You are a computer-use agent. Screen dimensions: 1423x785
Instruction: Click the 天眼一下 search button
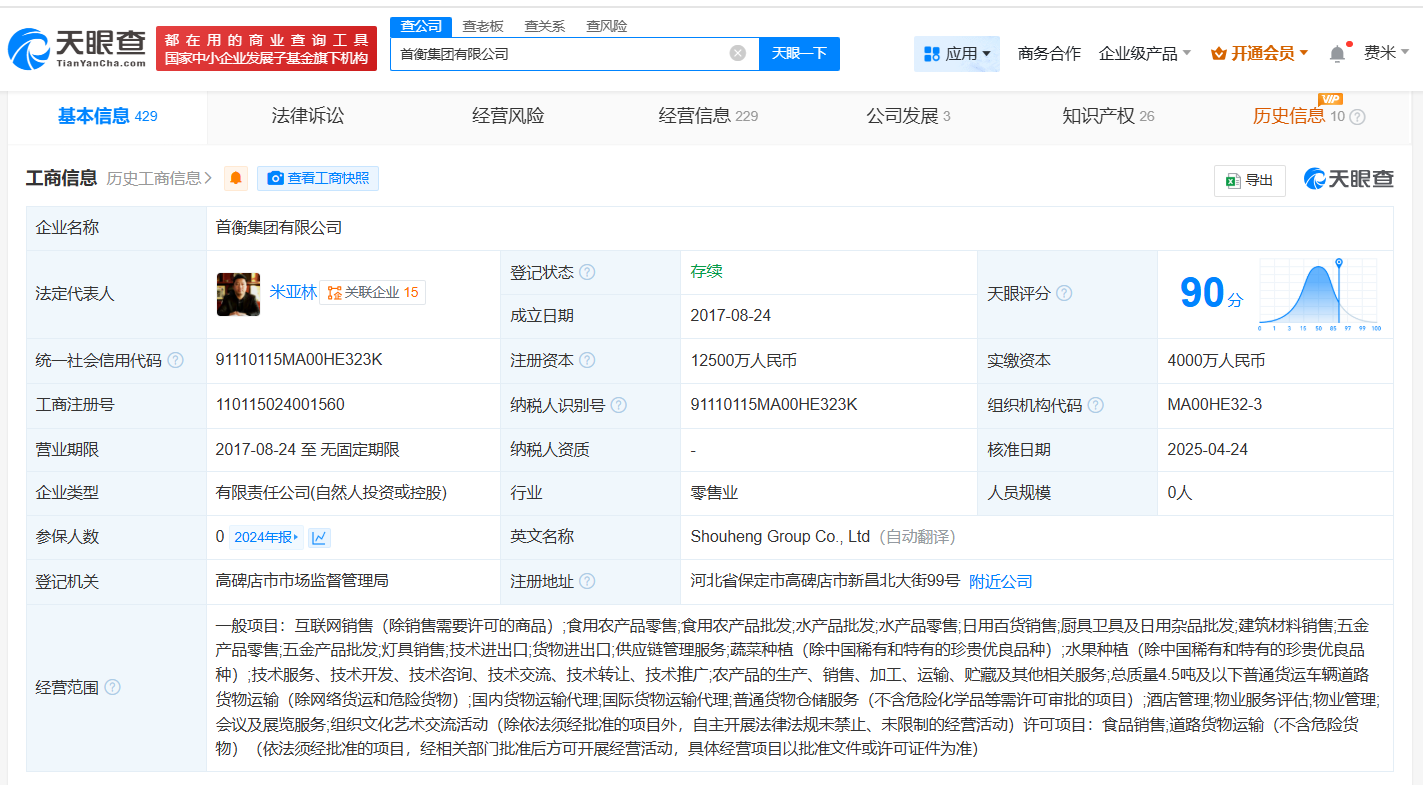[799, 53]
